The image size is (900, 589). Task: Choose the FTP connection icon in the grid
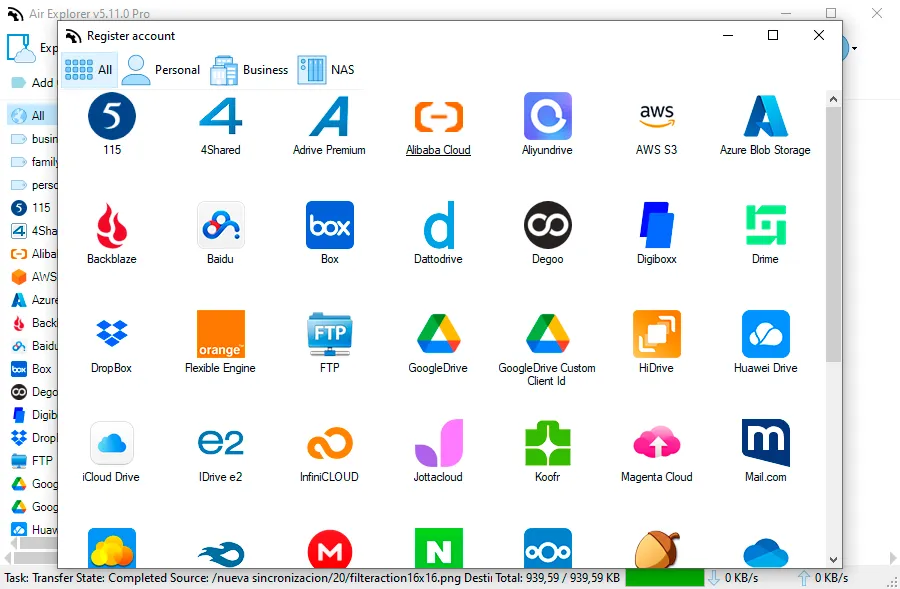[x=329, y=334]
